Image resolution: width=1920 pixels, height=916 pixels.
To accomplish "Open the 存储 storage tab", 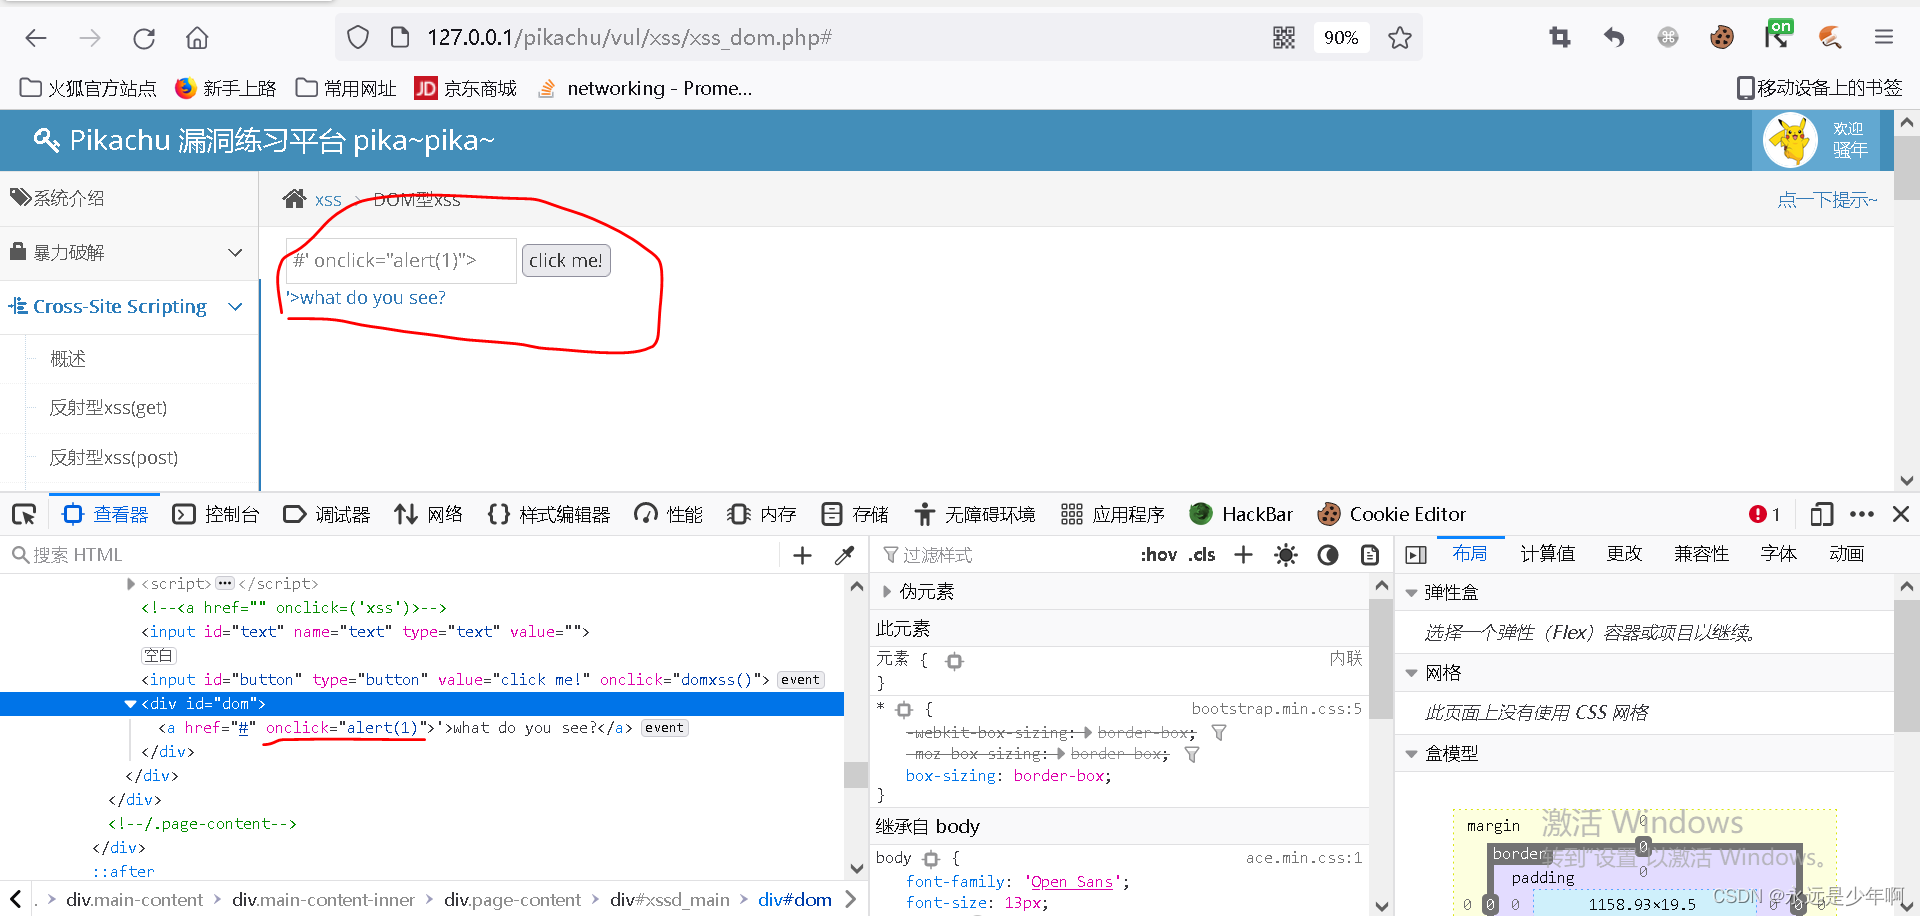I will click(x=855, y=514).
